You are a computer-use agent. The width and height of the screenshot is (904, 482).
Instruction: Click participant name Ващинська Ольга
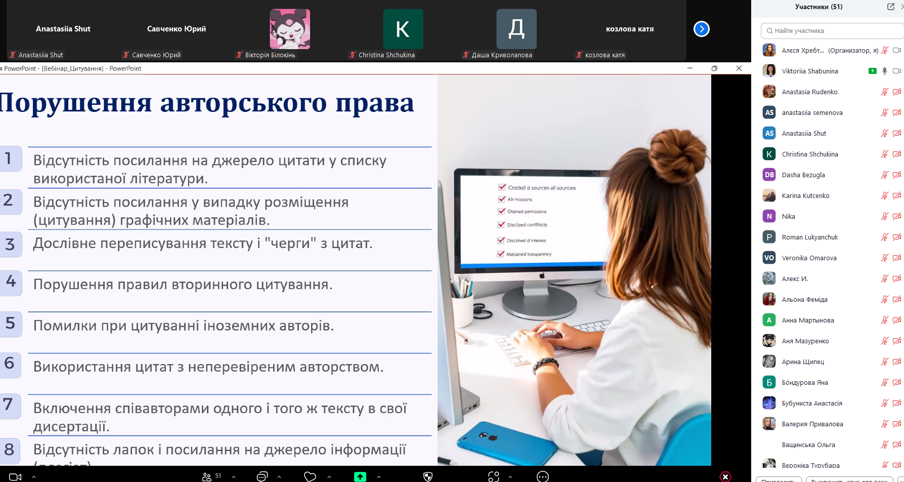tap(808, 445)
